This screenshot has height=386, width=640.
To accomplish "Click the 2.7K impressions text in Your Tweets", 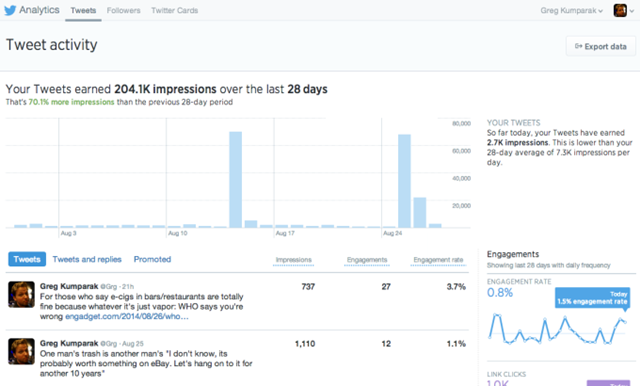I will [x=518, y=142].
